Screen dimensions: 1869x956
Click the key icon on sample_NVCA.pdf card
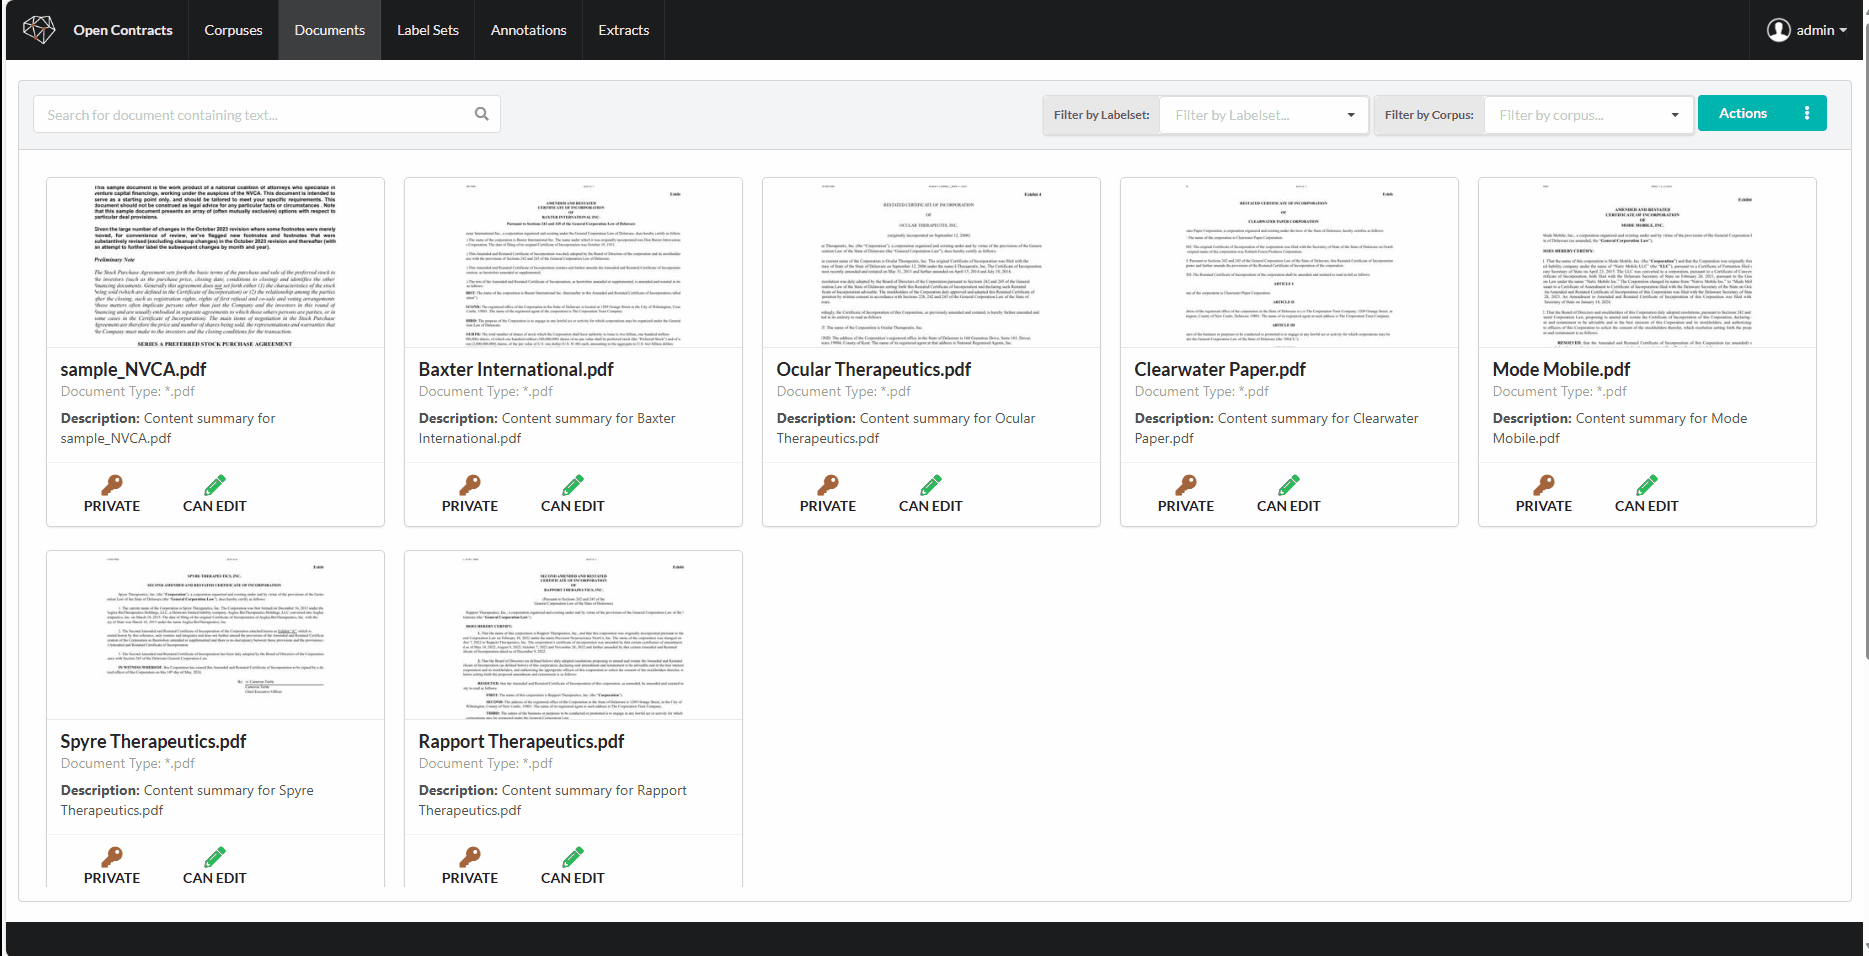(x=112, y=485)
